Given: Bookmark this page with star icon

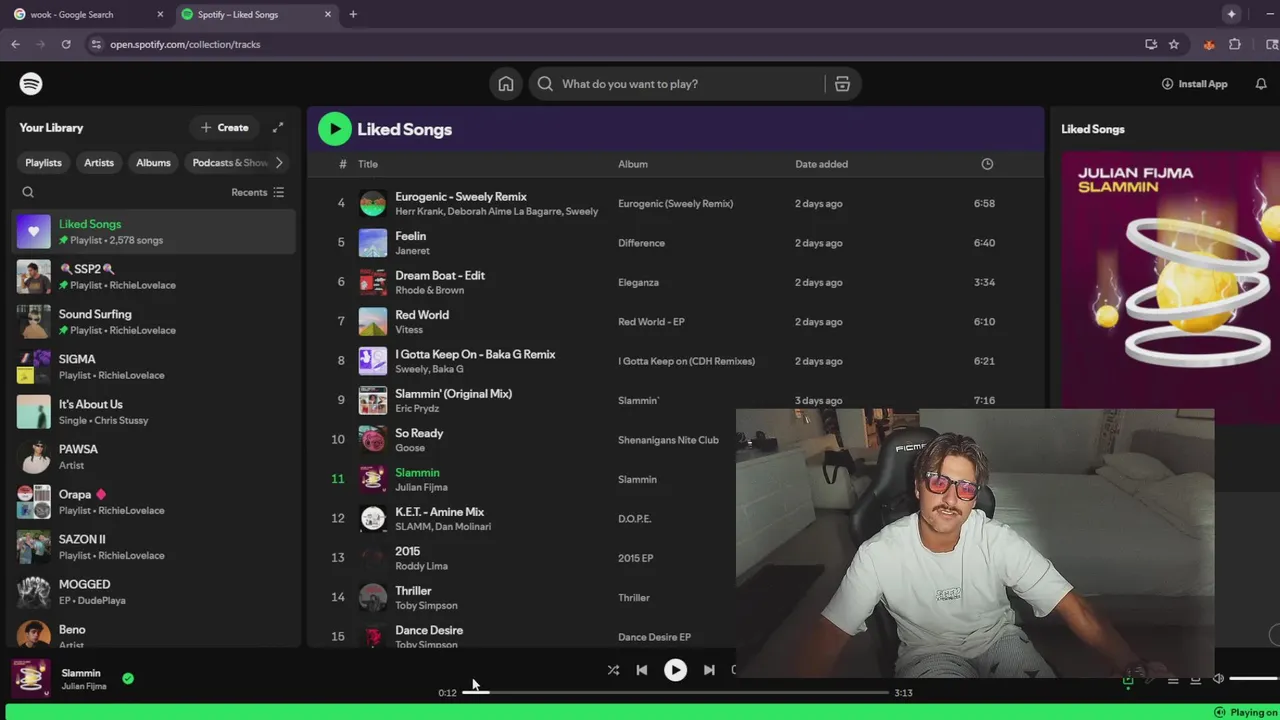Looking at the screenshot, I should point(1174,44).
